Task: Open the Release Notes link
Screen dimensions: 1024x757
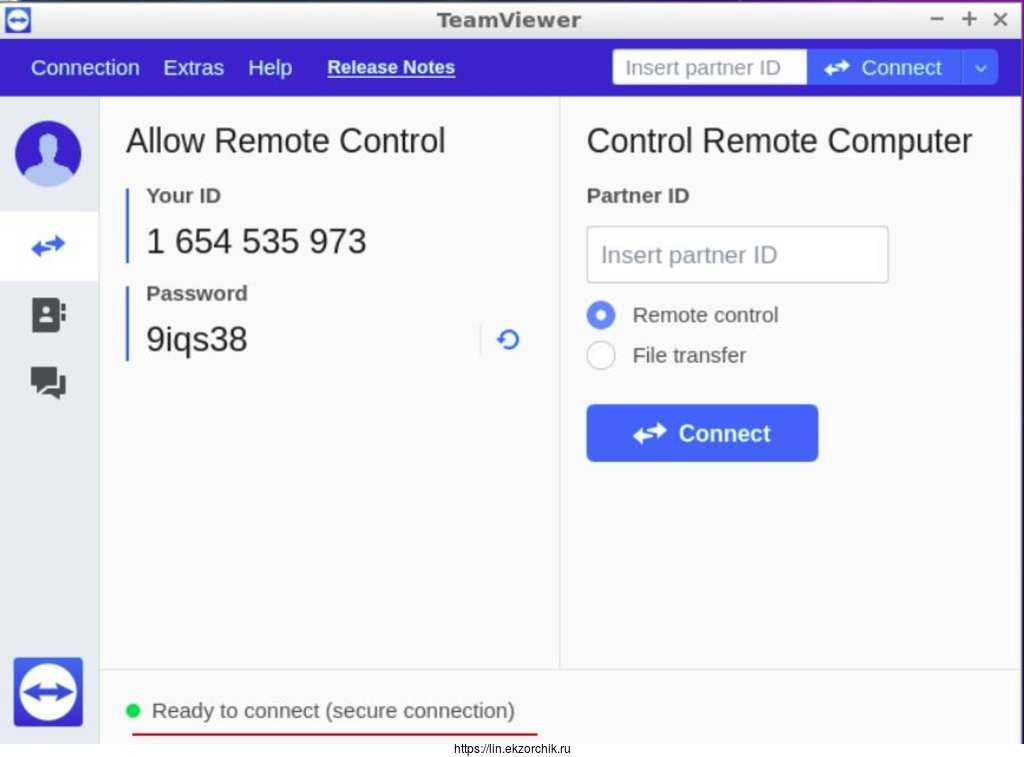Action: pos(391,68)
